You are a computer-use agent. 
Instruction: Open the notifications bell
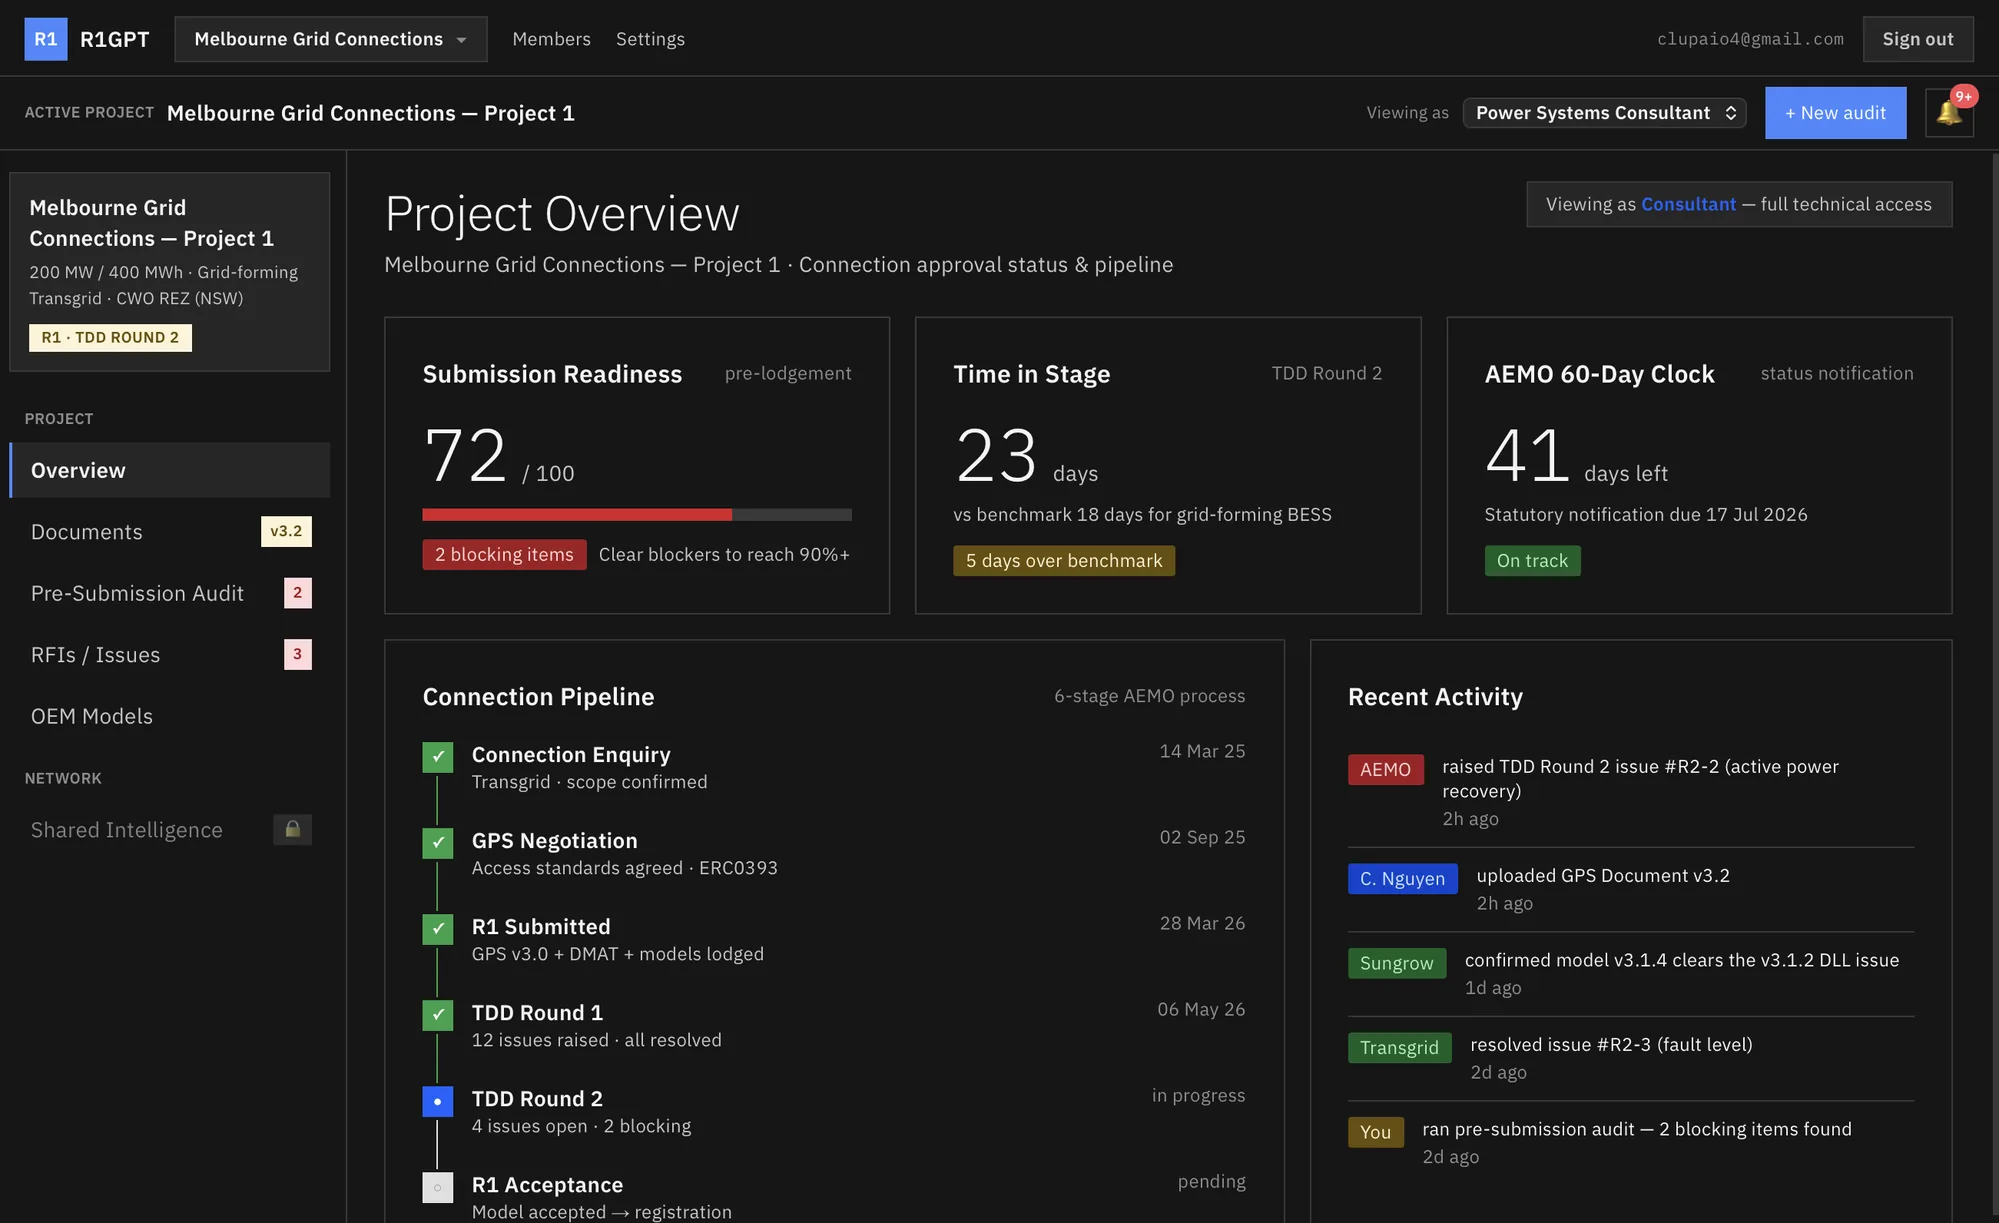[x=1949, y=113]
